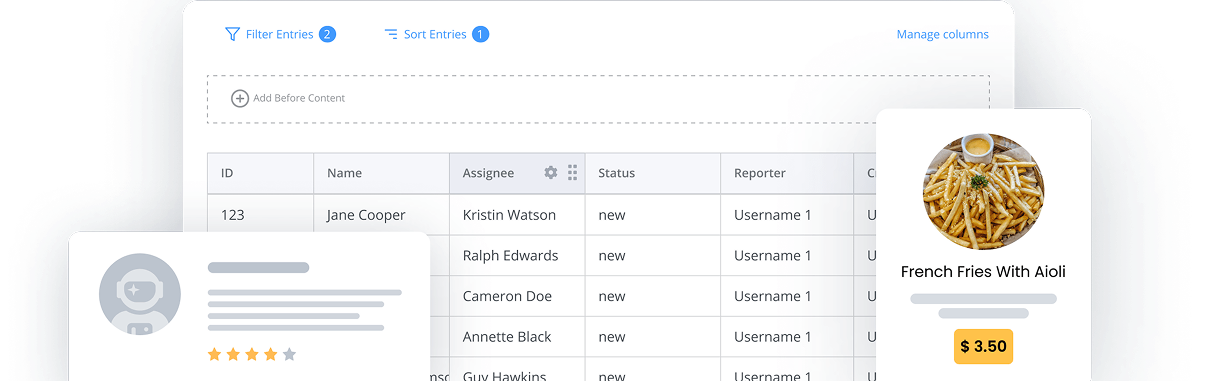Click the fifth gray star in the rating

[x=289, y=354]
